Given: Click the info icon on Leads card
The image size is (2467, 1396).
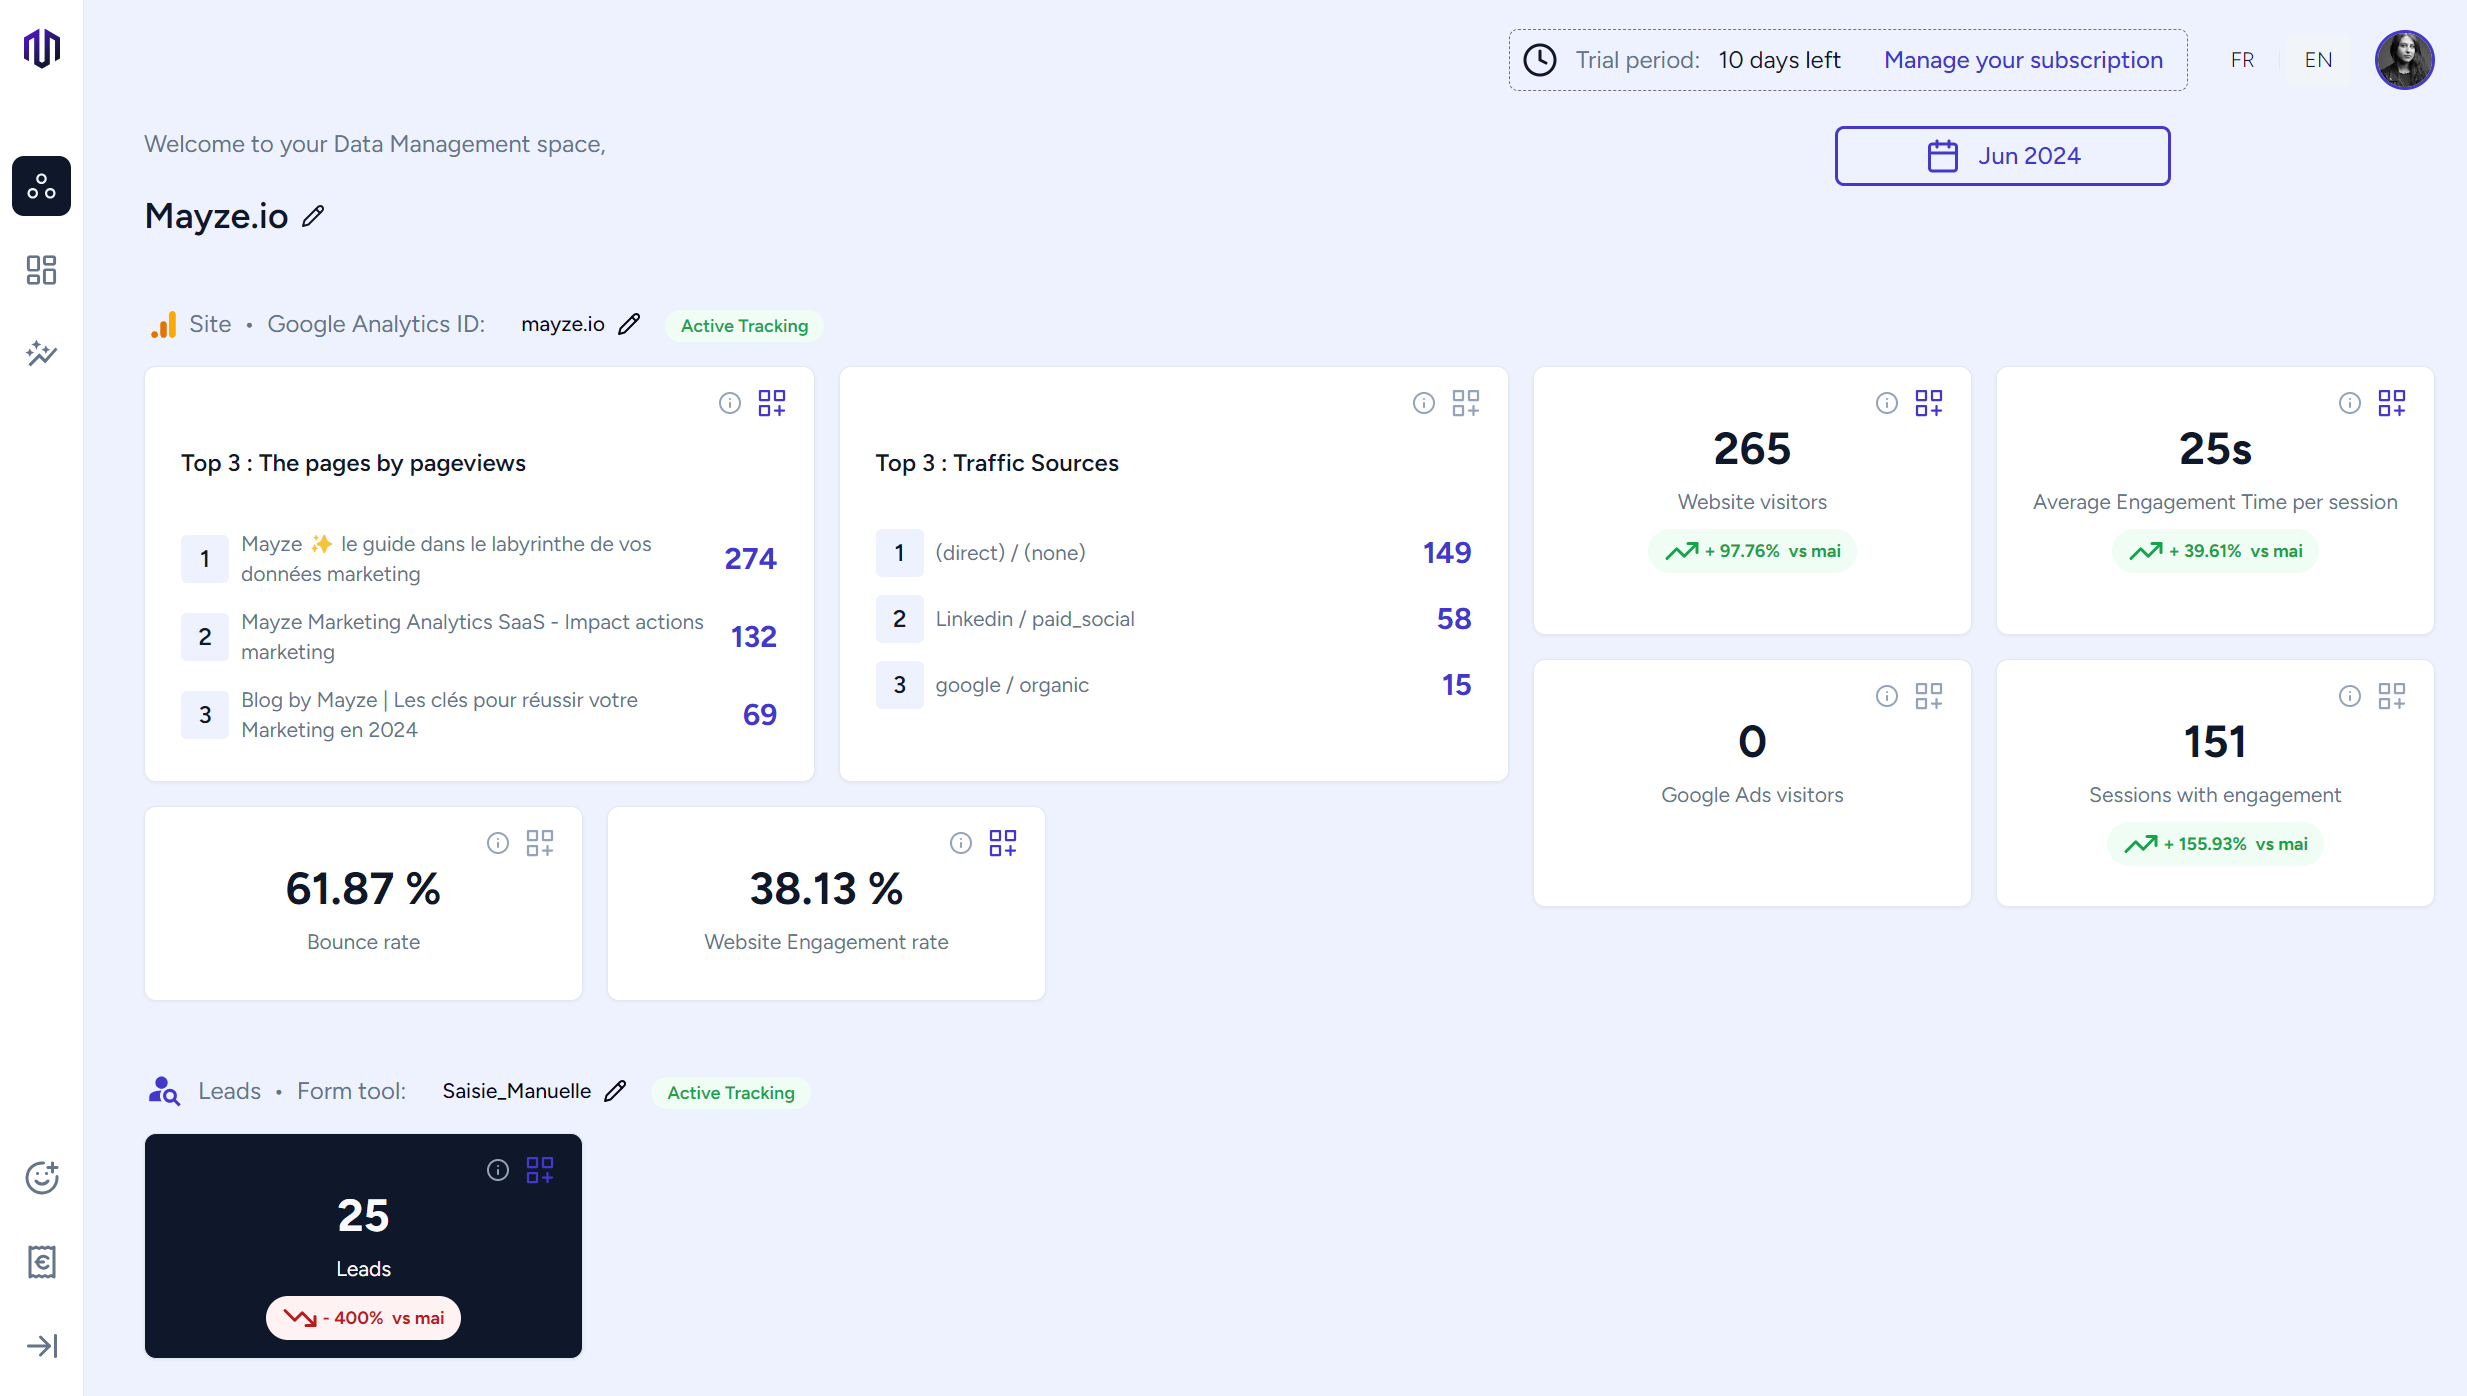Looking at the screenshot, I should (496, 1167).
